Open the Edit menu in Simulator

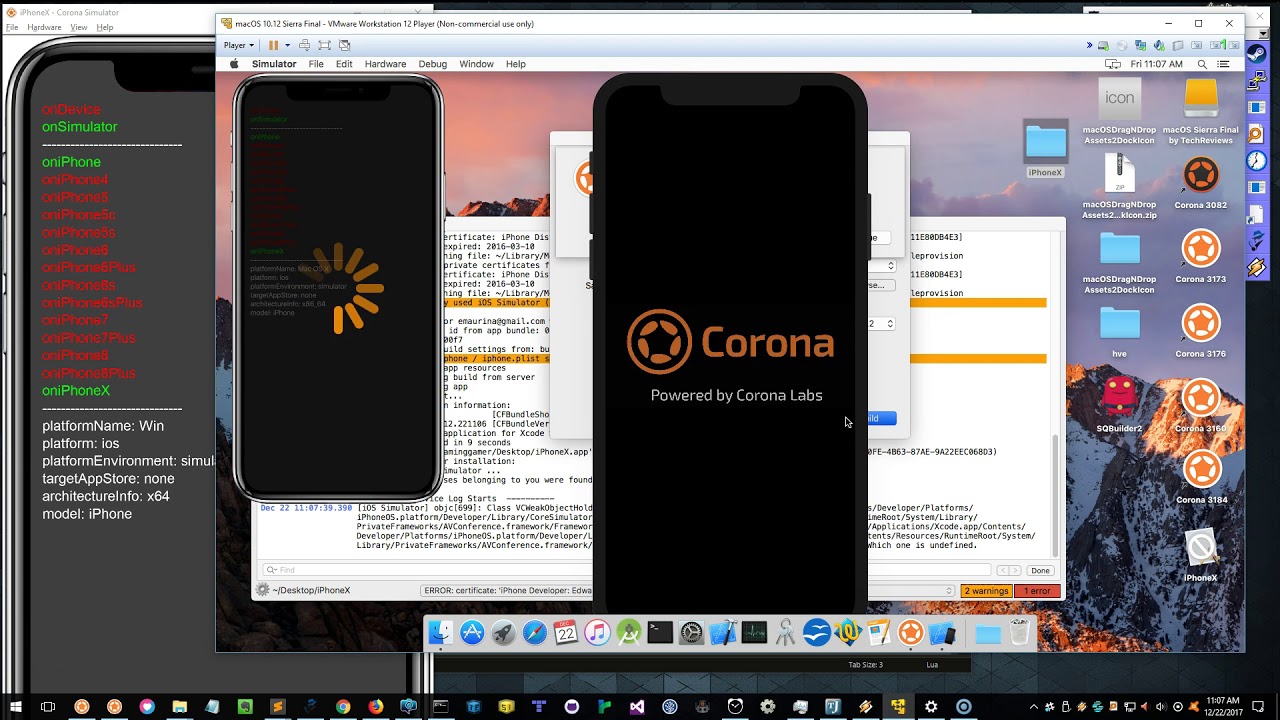[x=344, y=64]
